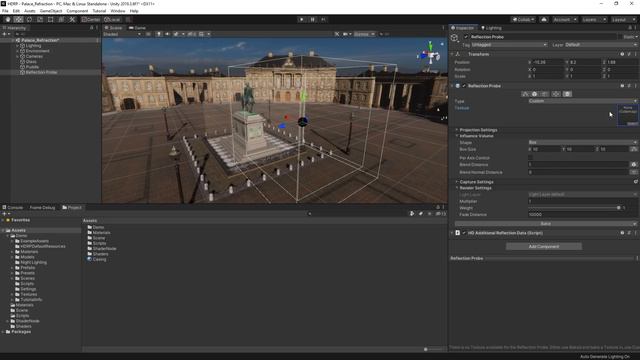
Task: Open HD Additional Reflection Data help icon
Action: [x=622, y=233]
